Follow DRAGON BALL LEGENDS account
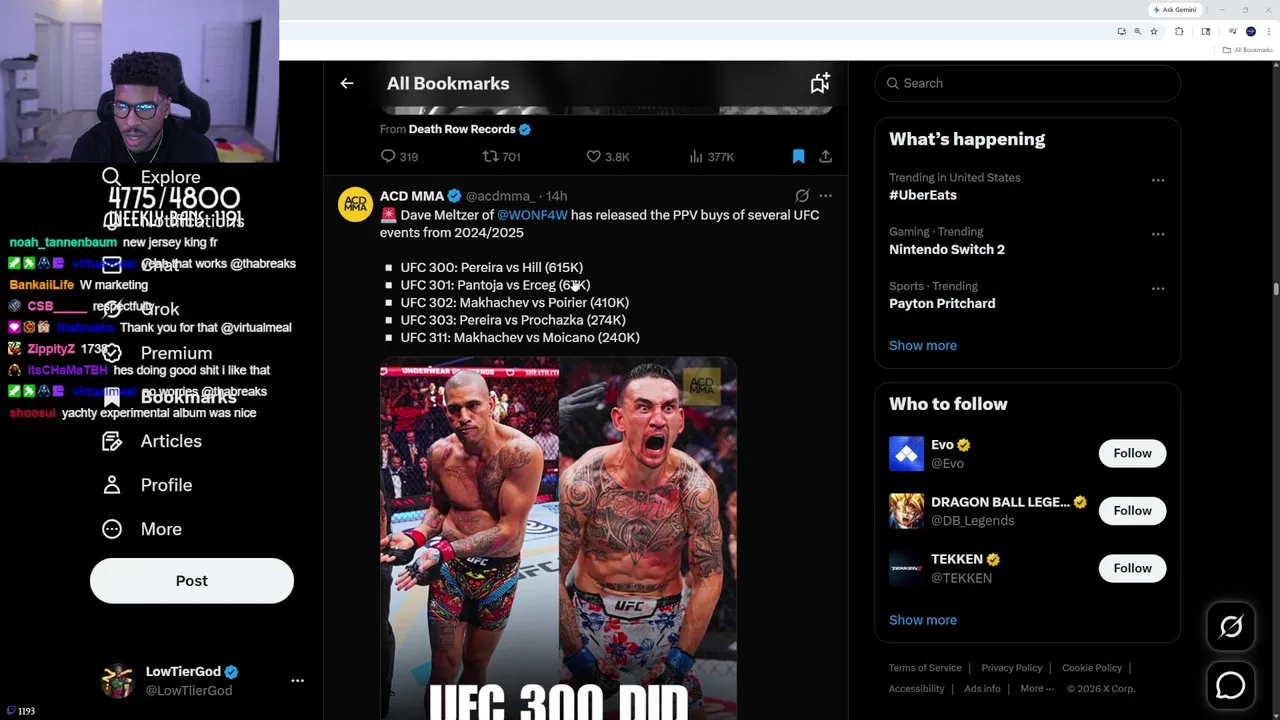Viewport: 1280px width, 720px height. tap(1133, 511)
